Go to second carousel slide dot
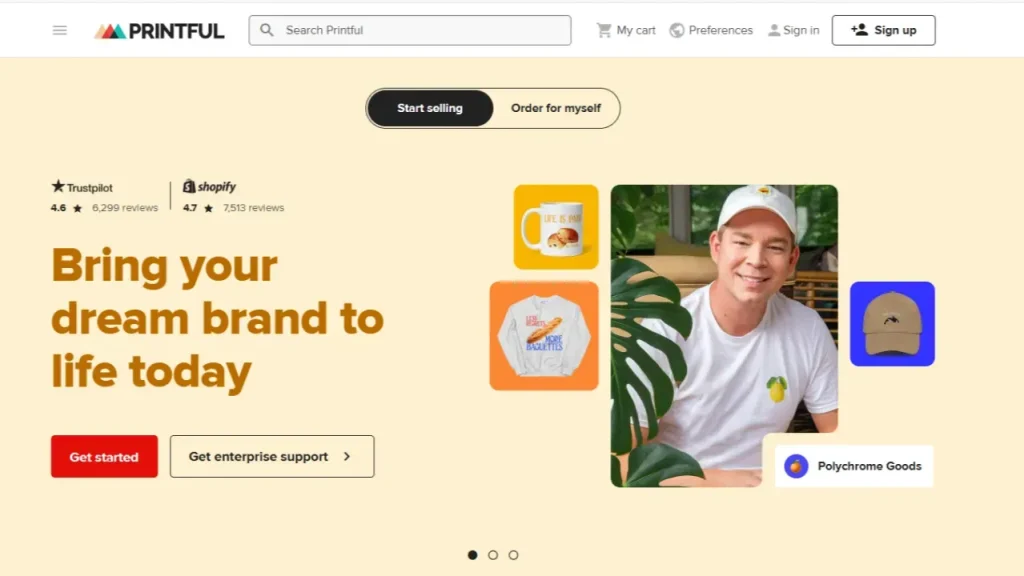 (x=493, y=555)
